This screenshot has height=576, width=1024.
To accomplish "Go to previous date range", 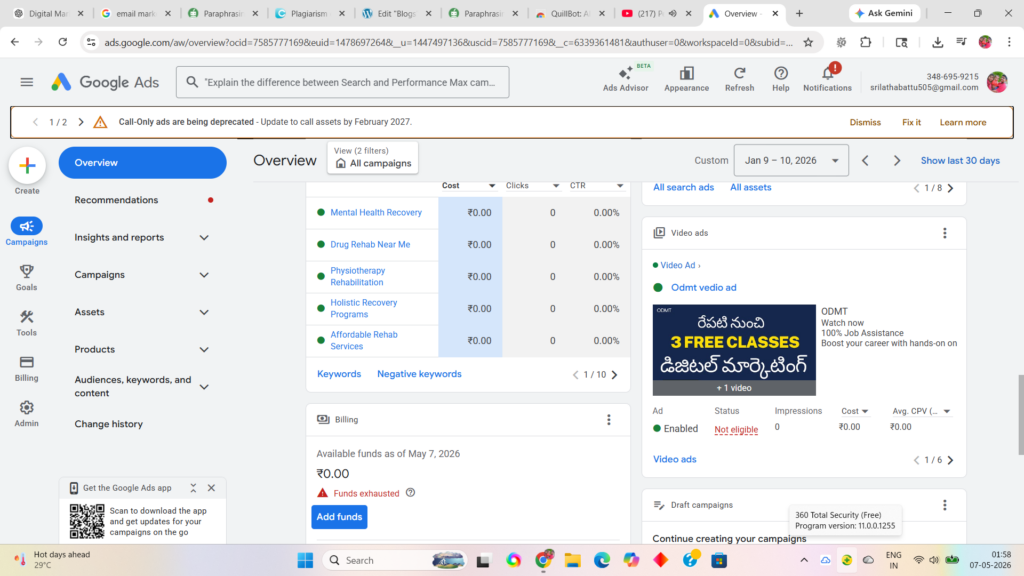I will pyautogui.click(x=865, y=161).
